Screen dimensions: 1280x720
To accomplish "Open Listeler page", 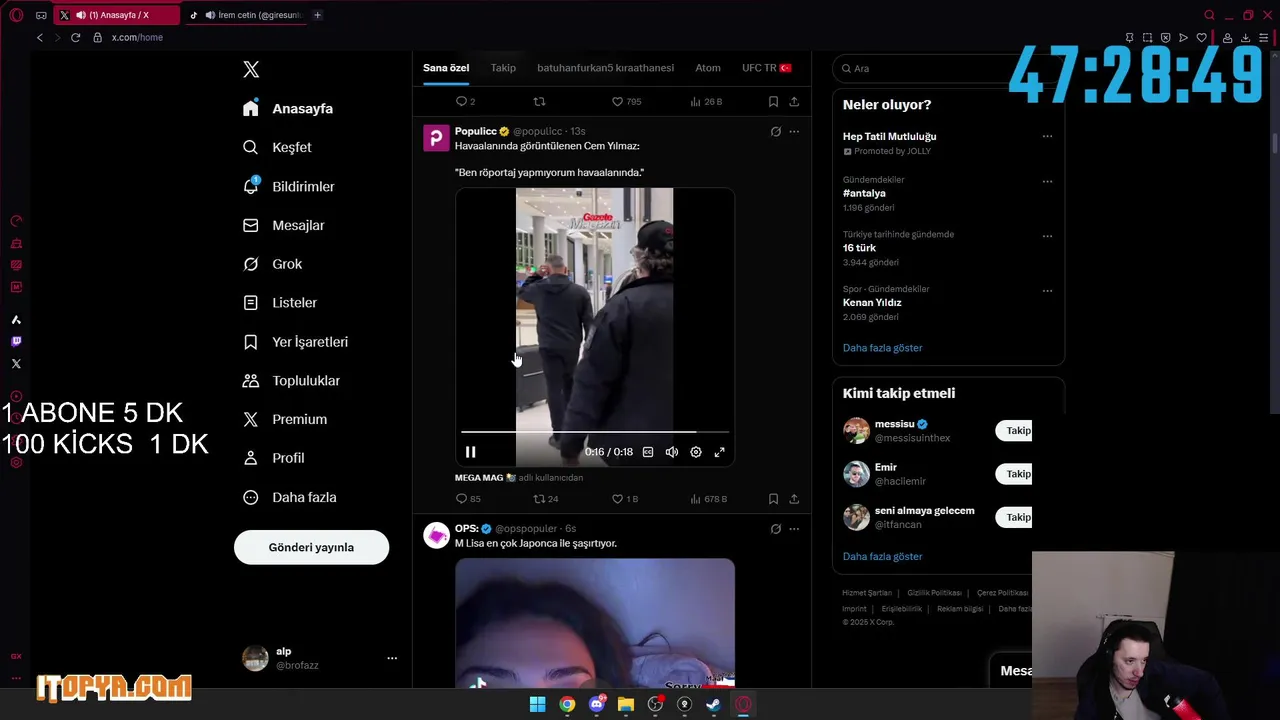I will [280, 302].
